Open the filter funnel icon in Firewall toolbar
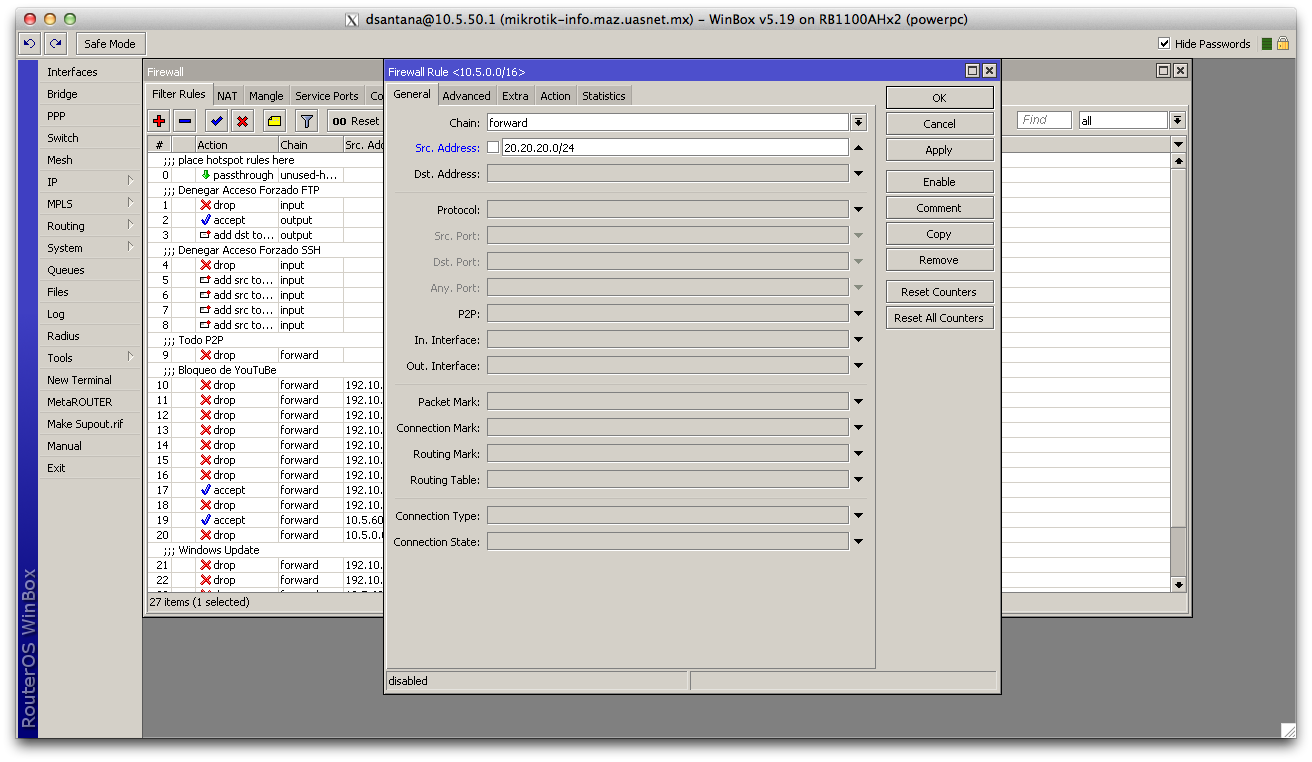The image size is (1312, 762). click(x=307, y=121)
